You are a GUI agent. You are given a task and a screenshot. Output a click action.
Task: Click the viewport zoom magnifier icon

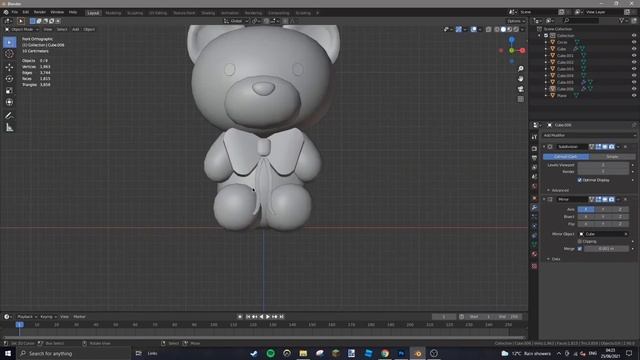point(520,69)
